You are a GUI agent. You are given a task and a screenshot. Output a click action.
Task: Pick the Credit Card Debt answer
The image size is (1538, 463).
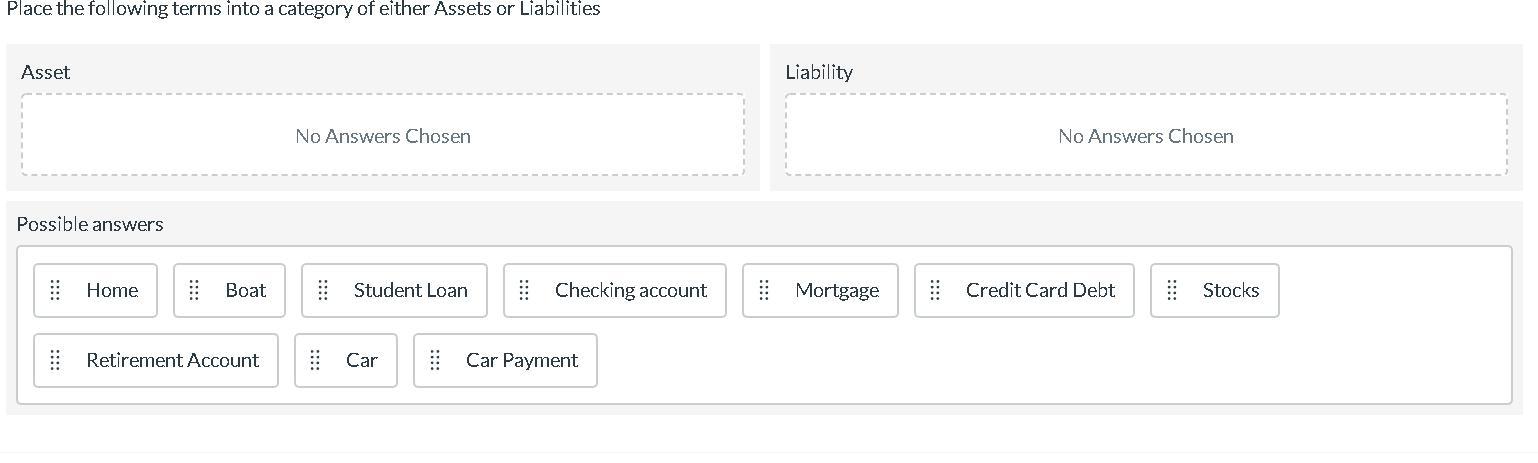1040,290
